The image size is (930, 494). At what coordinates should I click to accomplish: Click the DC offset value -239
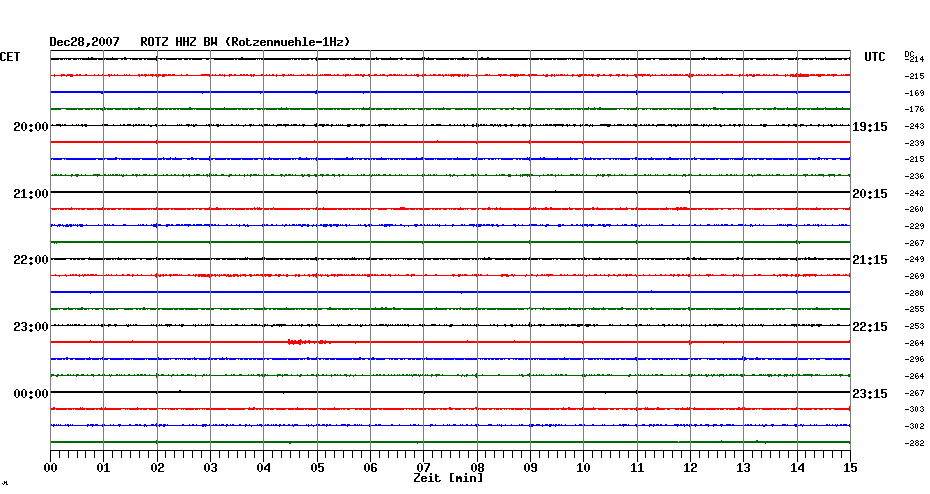click(914, 144)
